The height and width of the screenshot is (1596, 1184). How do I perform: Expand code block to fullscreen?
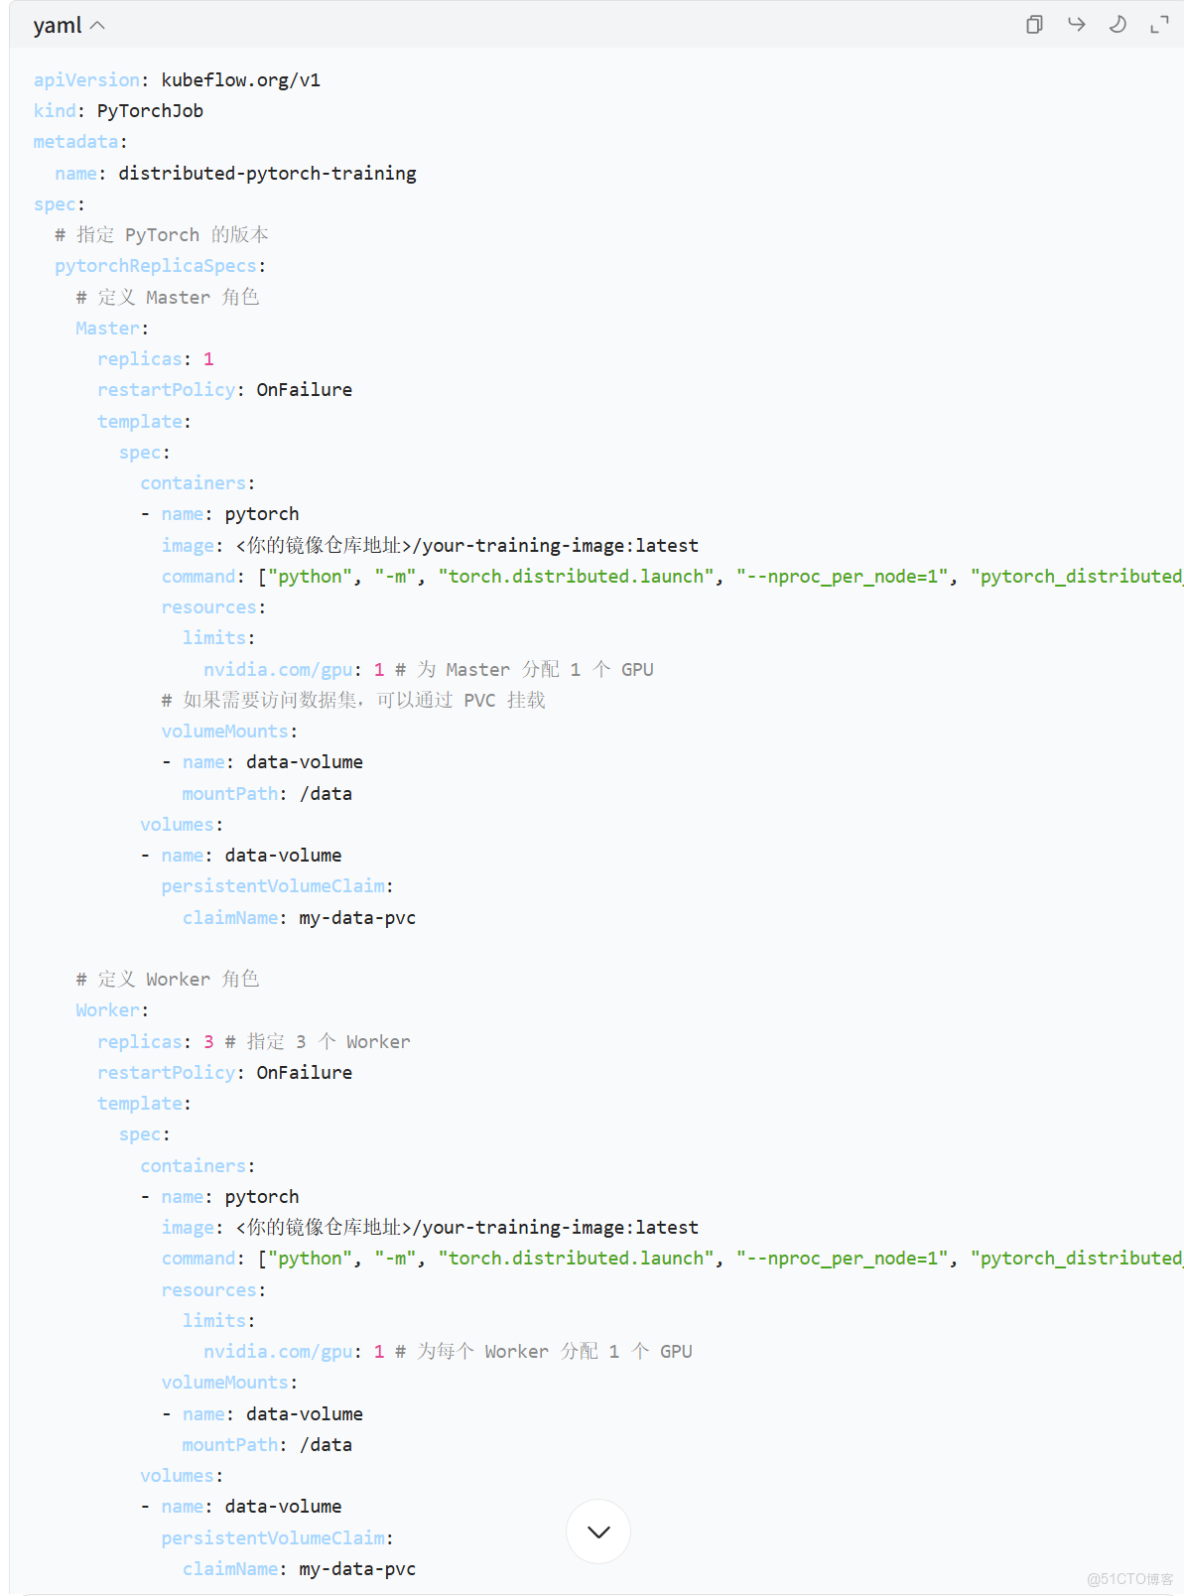(1159, 25)
